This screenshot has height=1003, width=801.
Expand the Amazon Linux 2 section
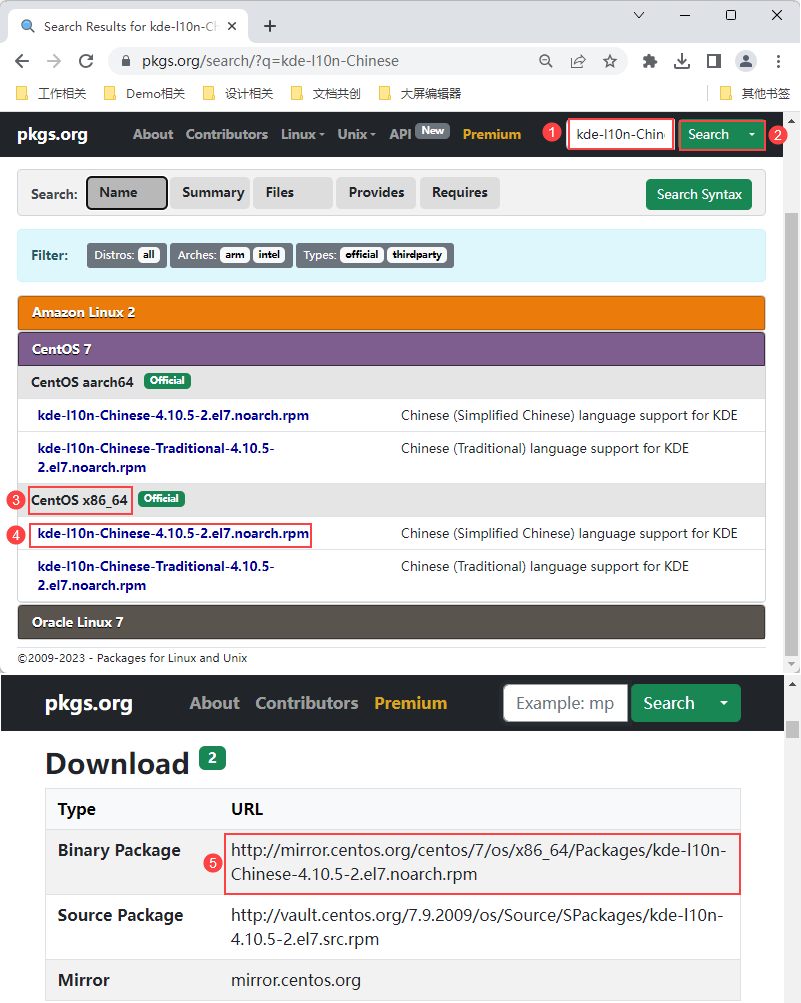coord(391,313)
